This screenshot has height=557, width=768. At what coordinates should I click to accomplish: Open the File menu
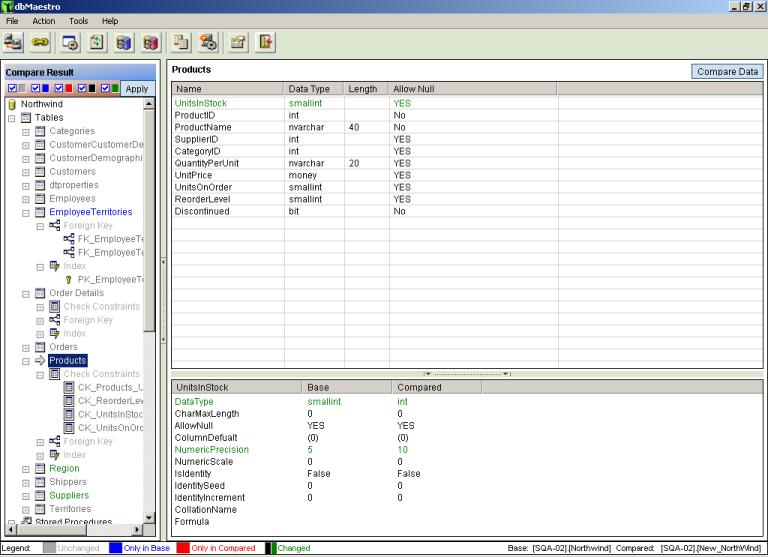pyautogui.click(x=12, y=21)
